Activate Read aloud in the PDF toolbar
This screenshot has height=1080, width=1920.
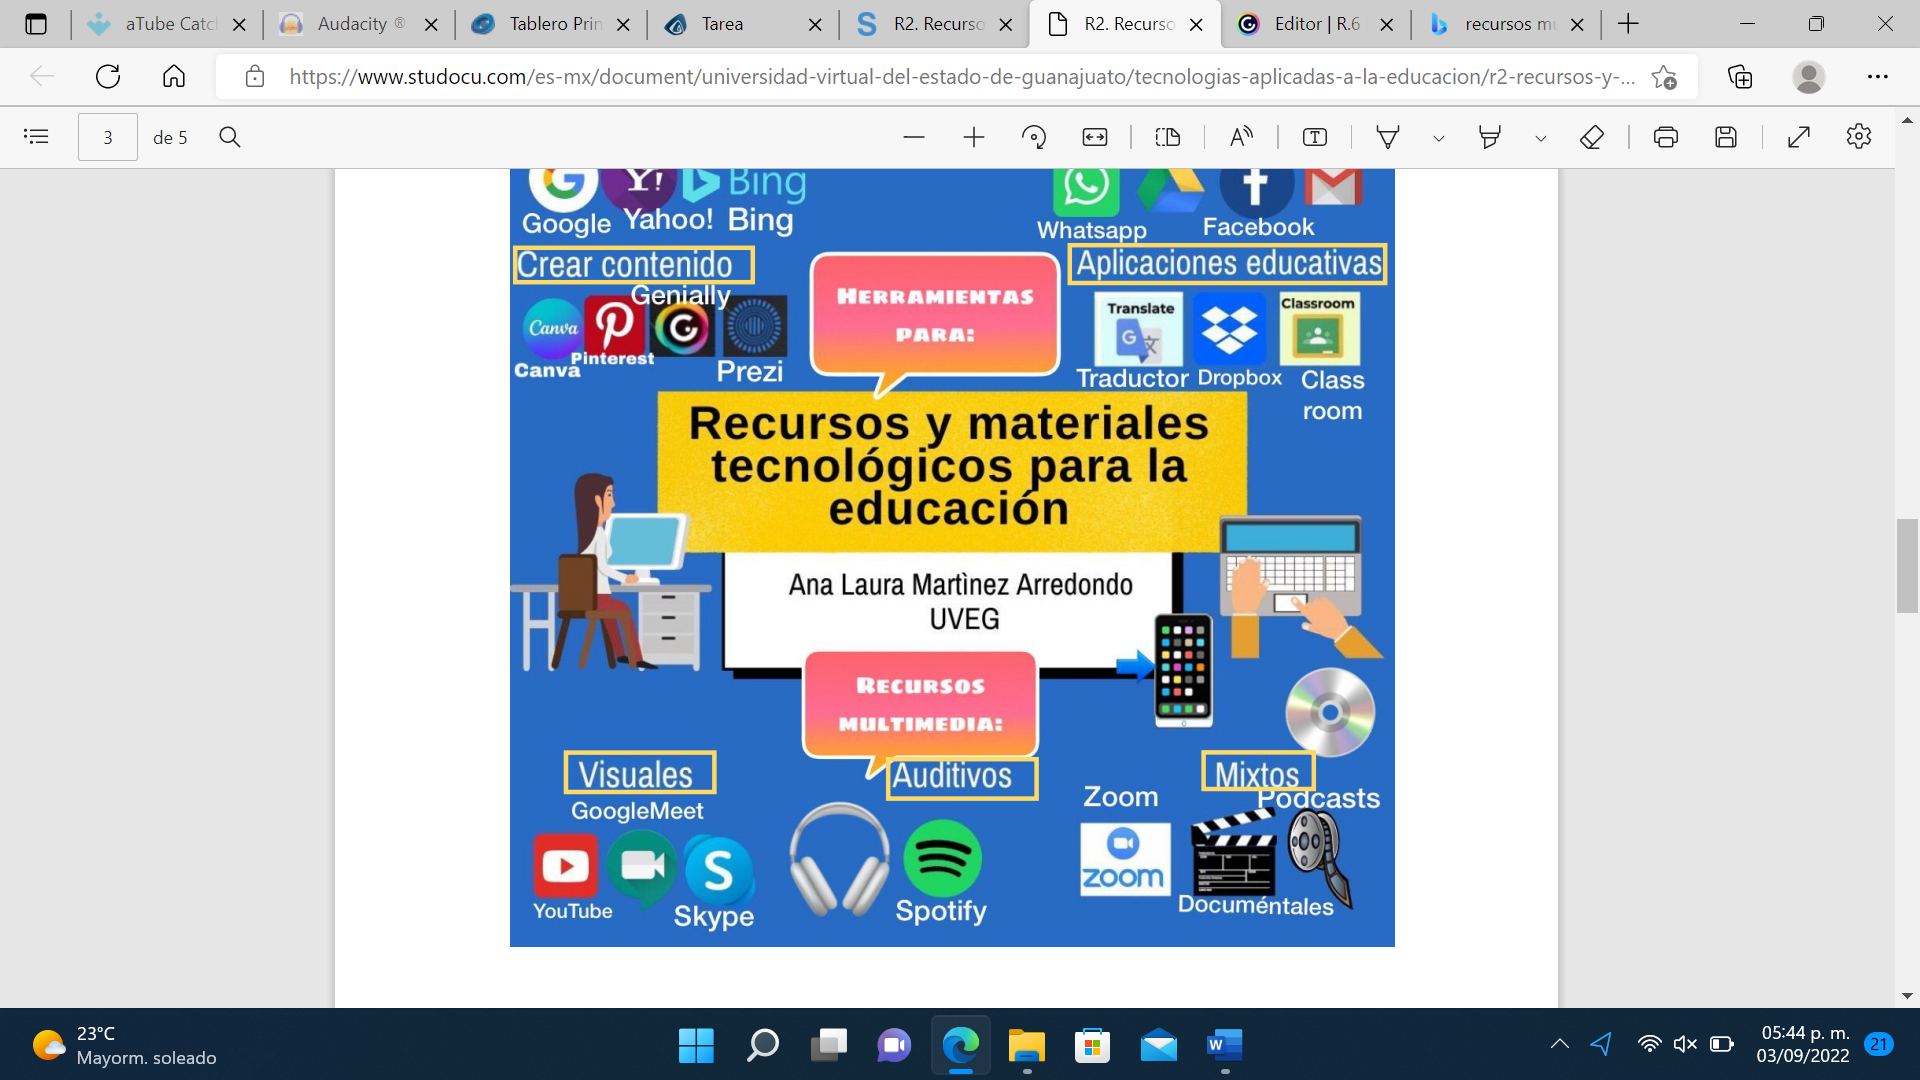1241,137
